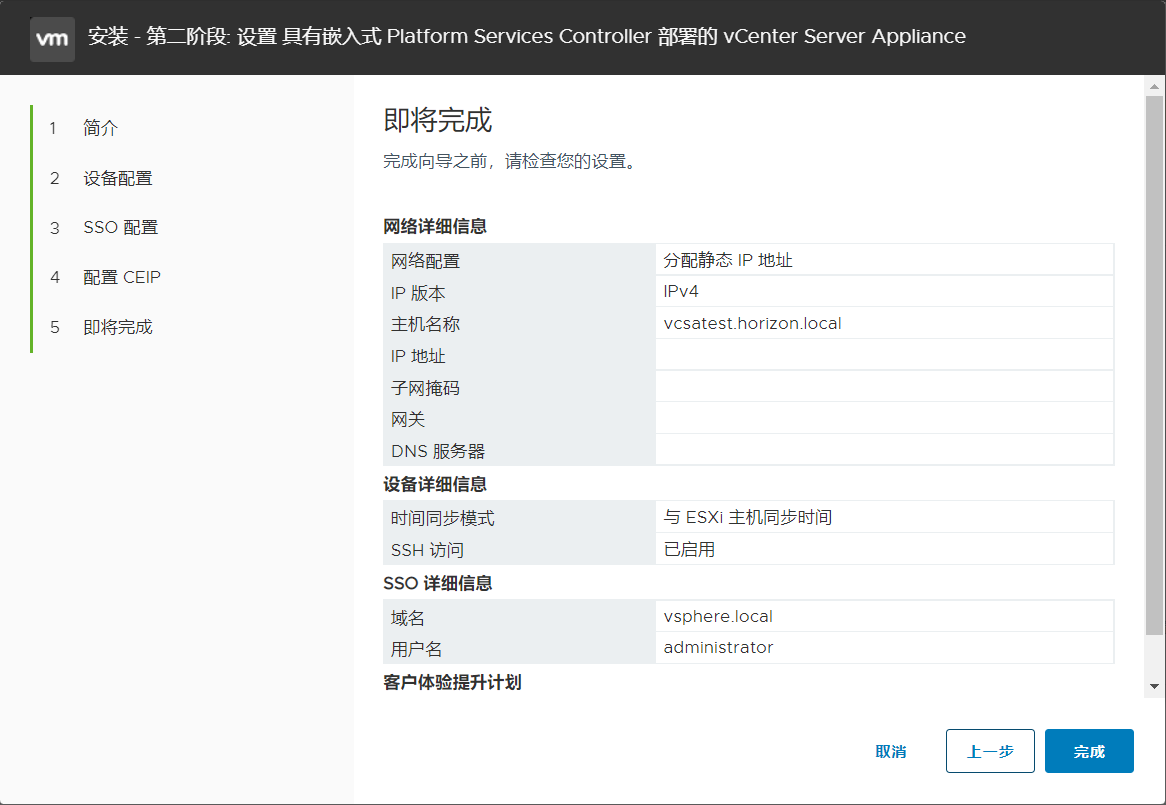Screen dimensions: 1166x805
Task: Click the vsphere.local domain value
Action: pos(716,616)
